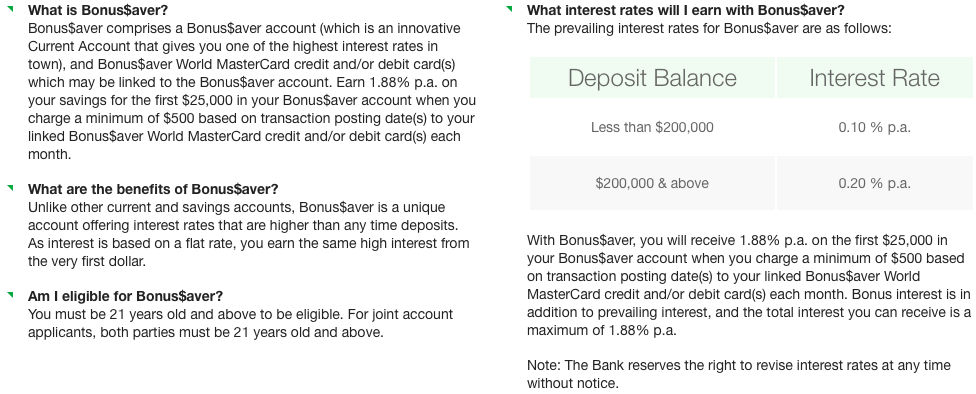Select the '0.20 % p.a.' rate cell

tap(875, 183)
